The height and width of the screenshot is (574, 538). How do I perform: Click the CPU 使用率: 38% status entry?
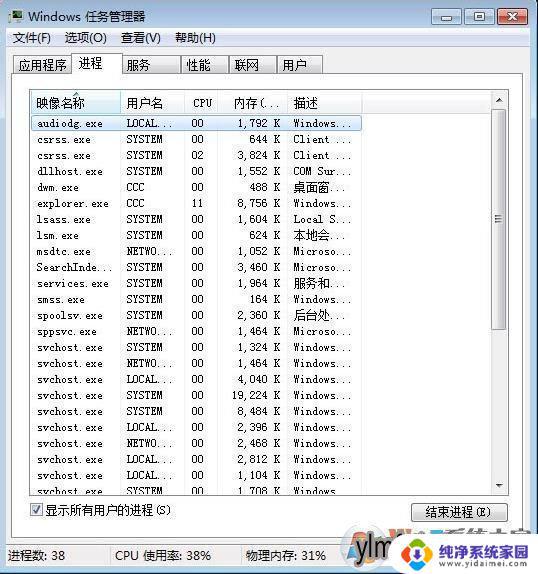163,556
